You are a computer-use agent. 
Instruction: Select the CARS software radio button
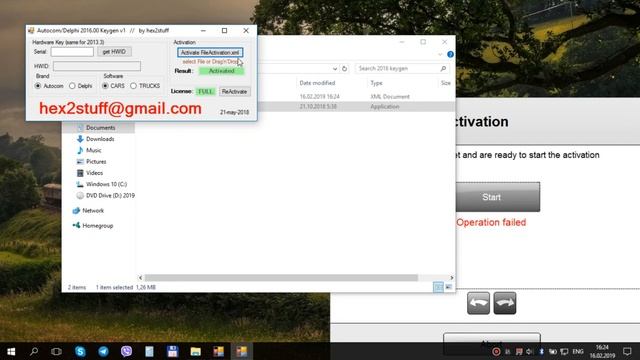click(105, 86)
